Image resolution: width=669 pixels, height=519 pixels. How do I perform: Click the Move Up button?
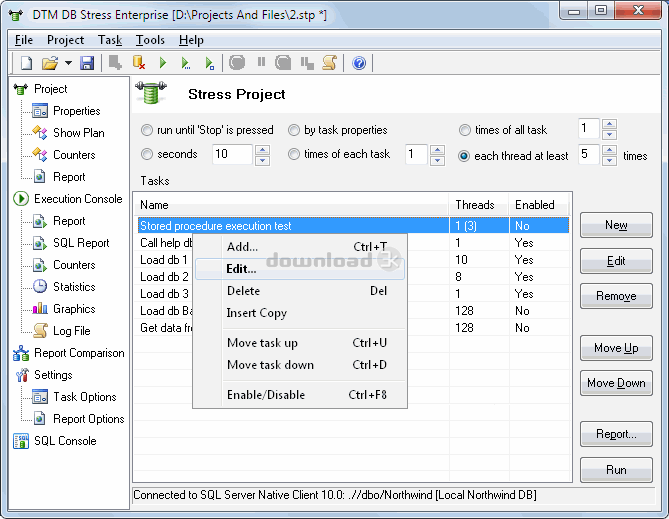615,348
